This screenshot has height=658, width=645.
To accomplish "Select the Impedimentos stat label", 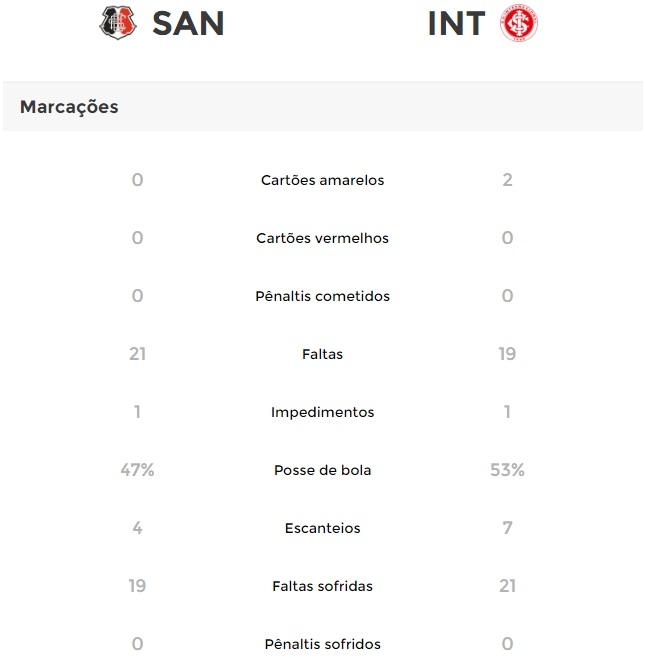I will click(322, 412).
